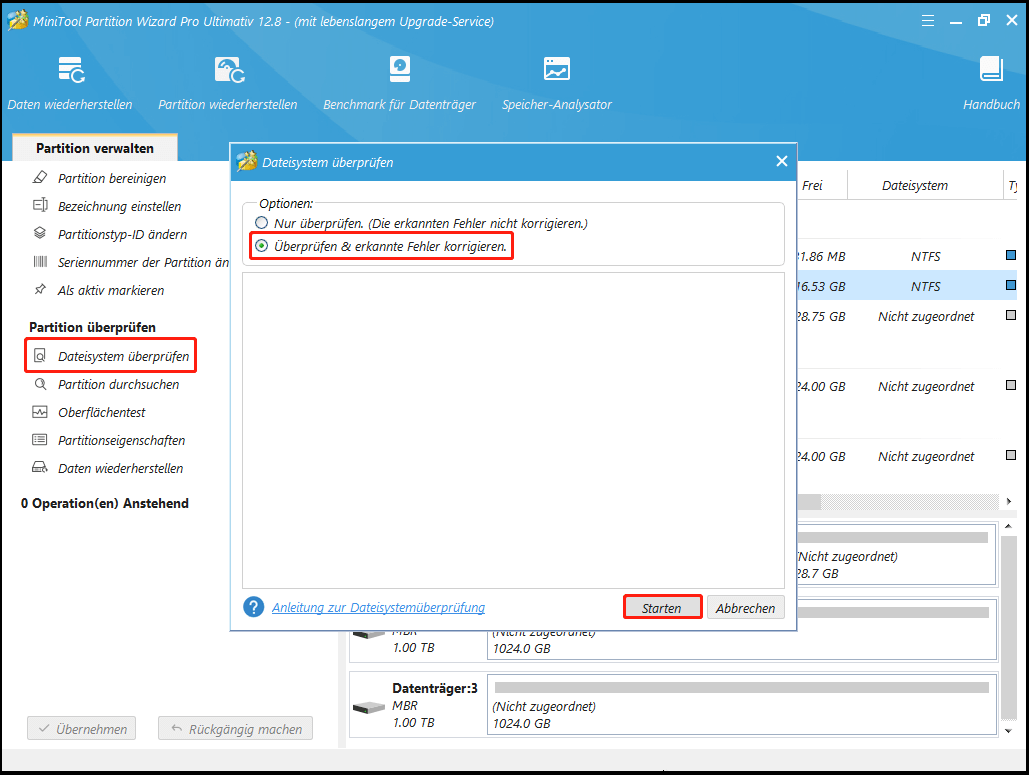Click the help question mark icon in dialog
Image resolution: width=1029 pixels, height=775 pixels.
(x=253, y=607)
